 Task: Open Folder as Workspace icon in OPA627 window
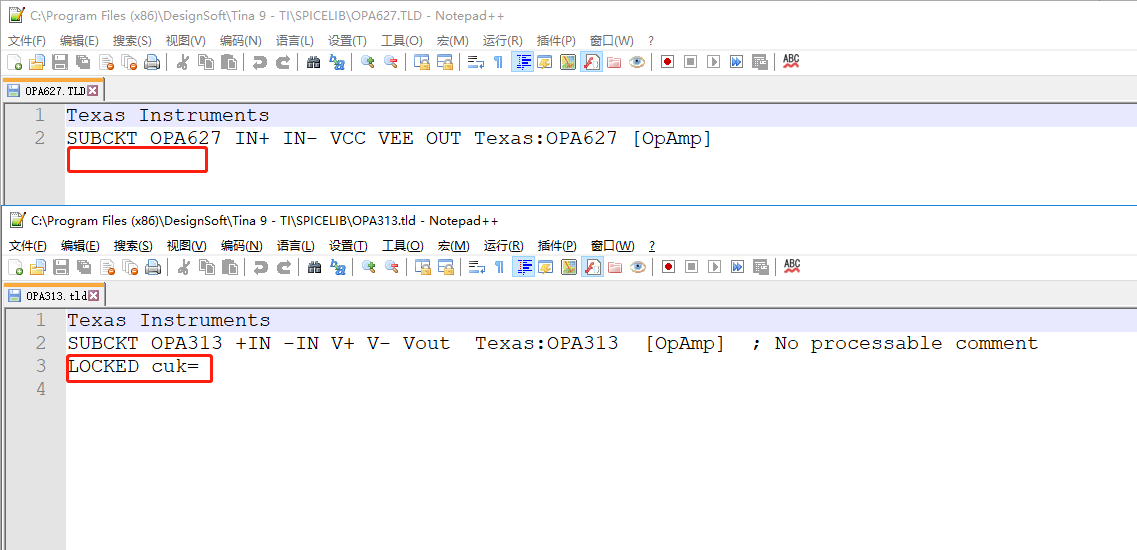(614, 62)
